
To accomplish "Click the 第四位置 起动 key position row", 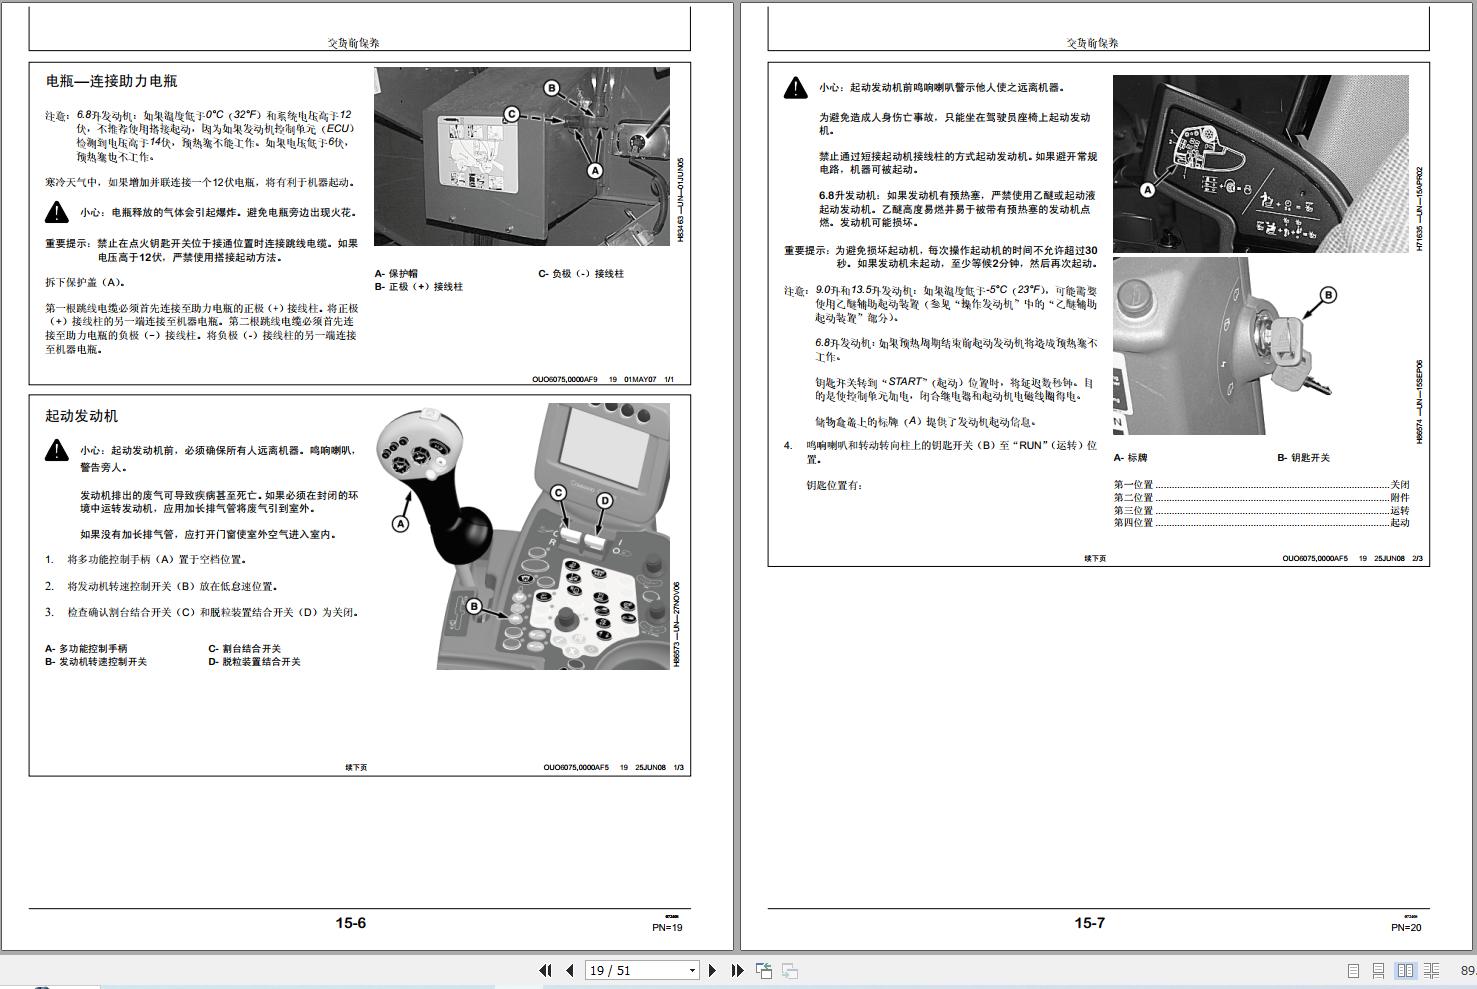I will (x=1261, y=522).
